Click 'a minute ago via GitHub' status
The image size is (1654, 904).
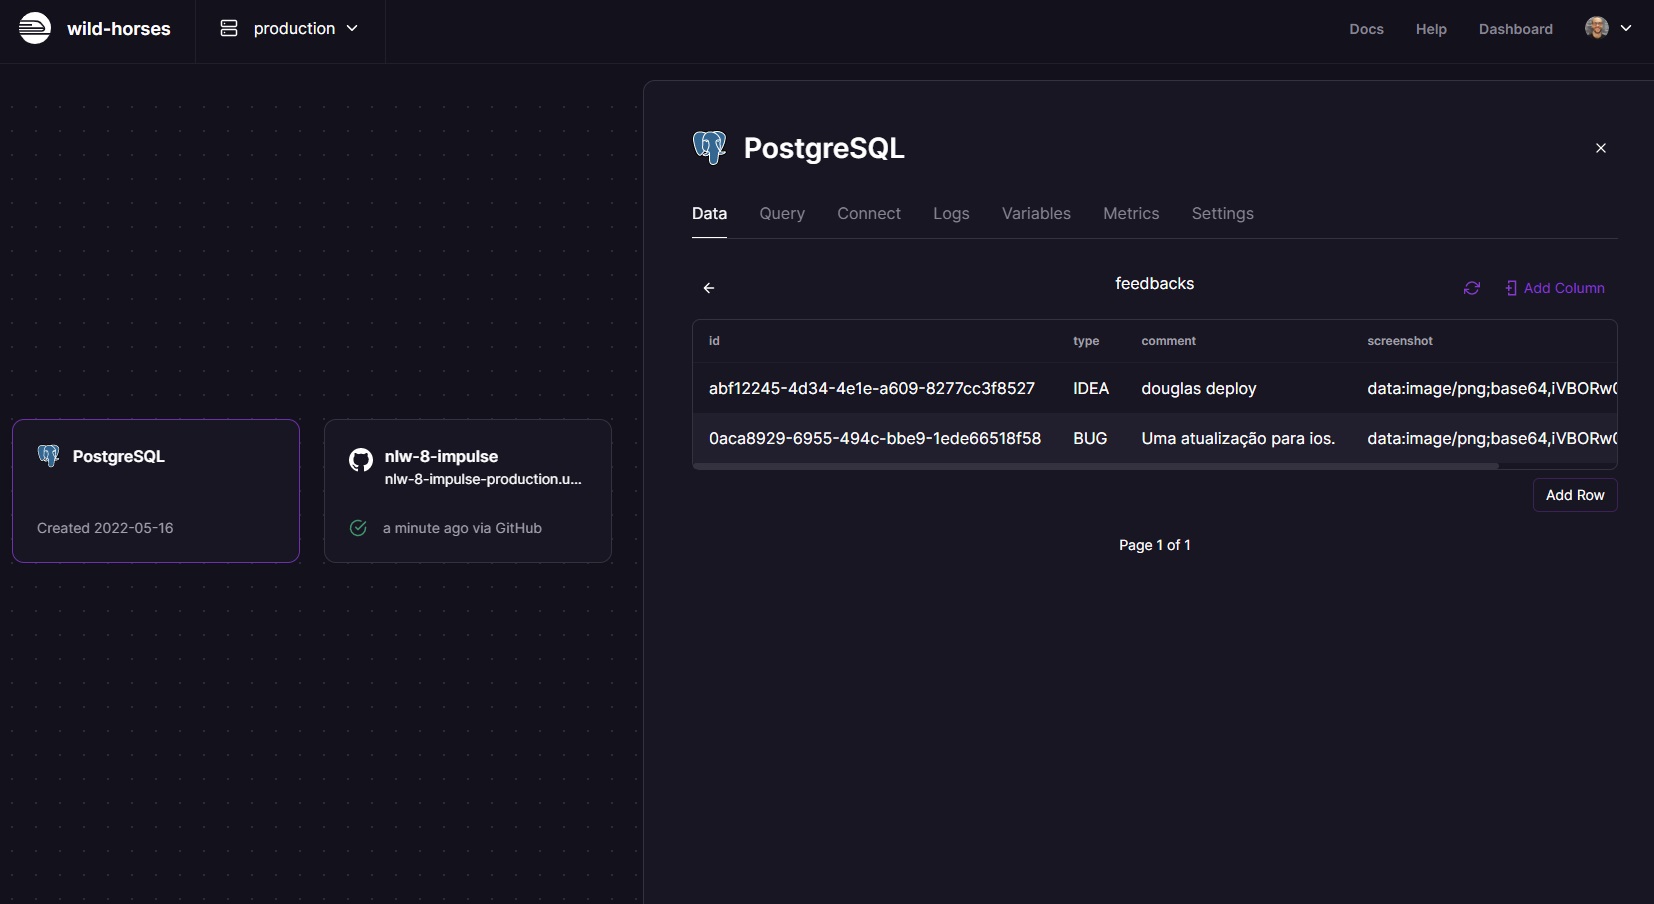462,528
